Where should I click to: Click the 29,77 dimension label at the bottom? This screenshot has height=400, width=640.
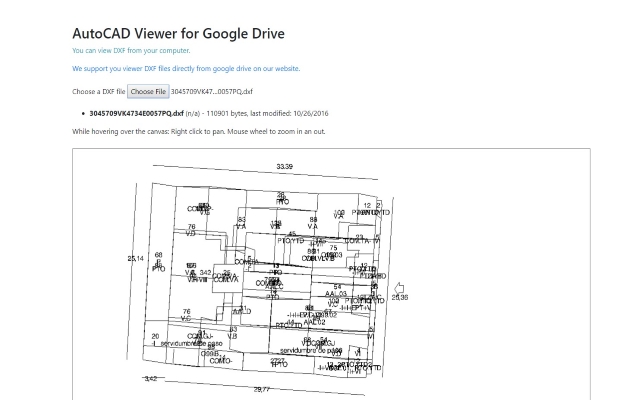pos(261,389)
